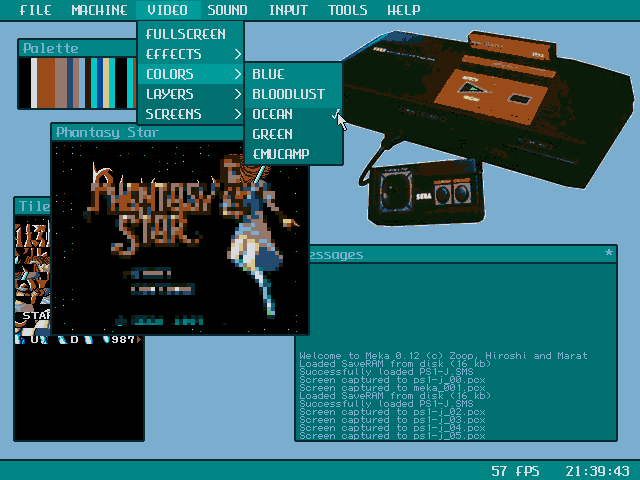Click the Video menu in menu bar
The height and width of the screenshot is (480, 640).
pos(167,10)
